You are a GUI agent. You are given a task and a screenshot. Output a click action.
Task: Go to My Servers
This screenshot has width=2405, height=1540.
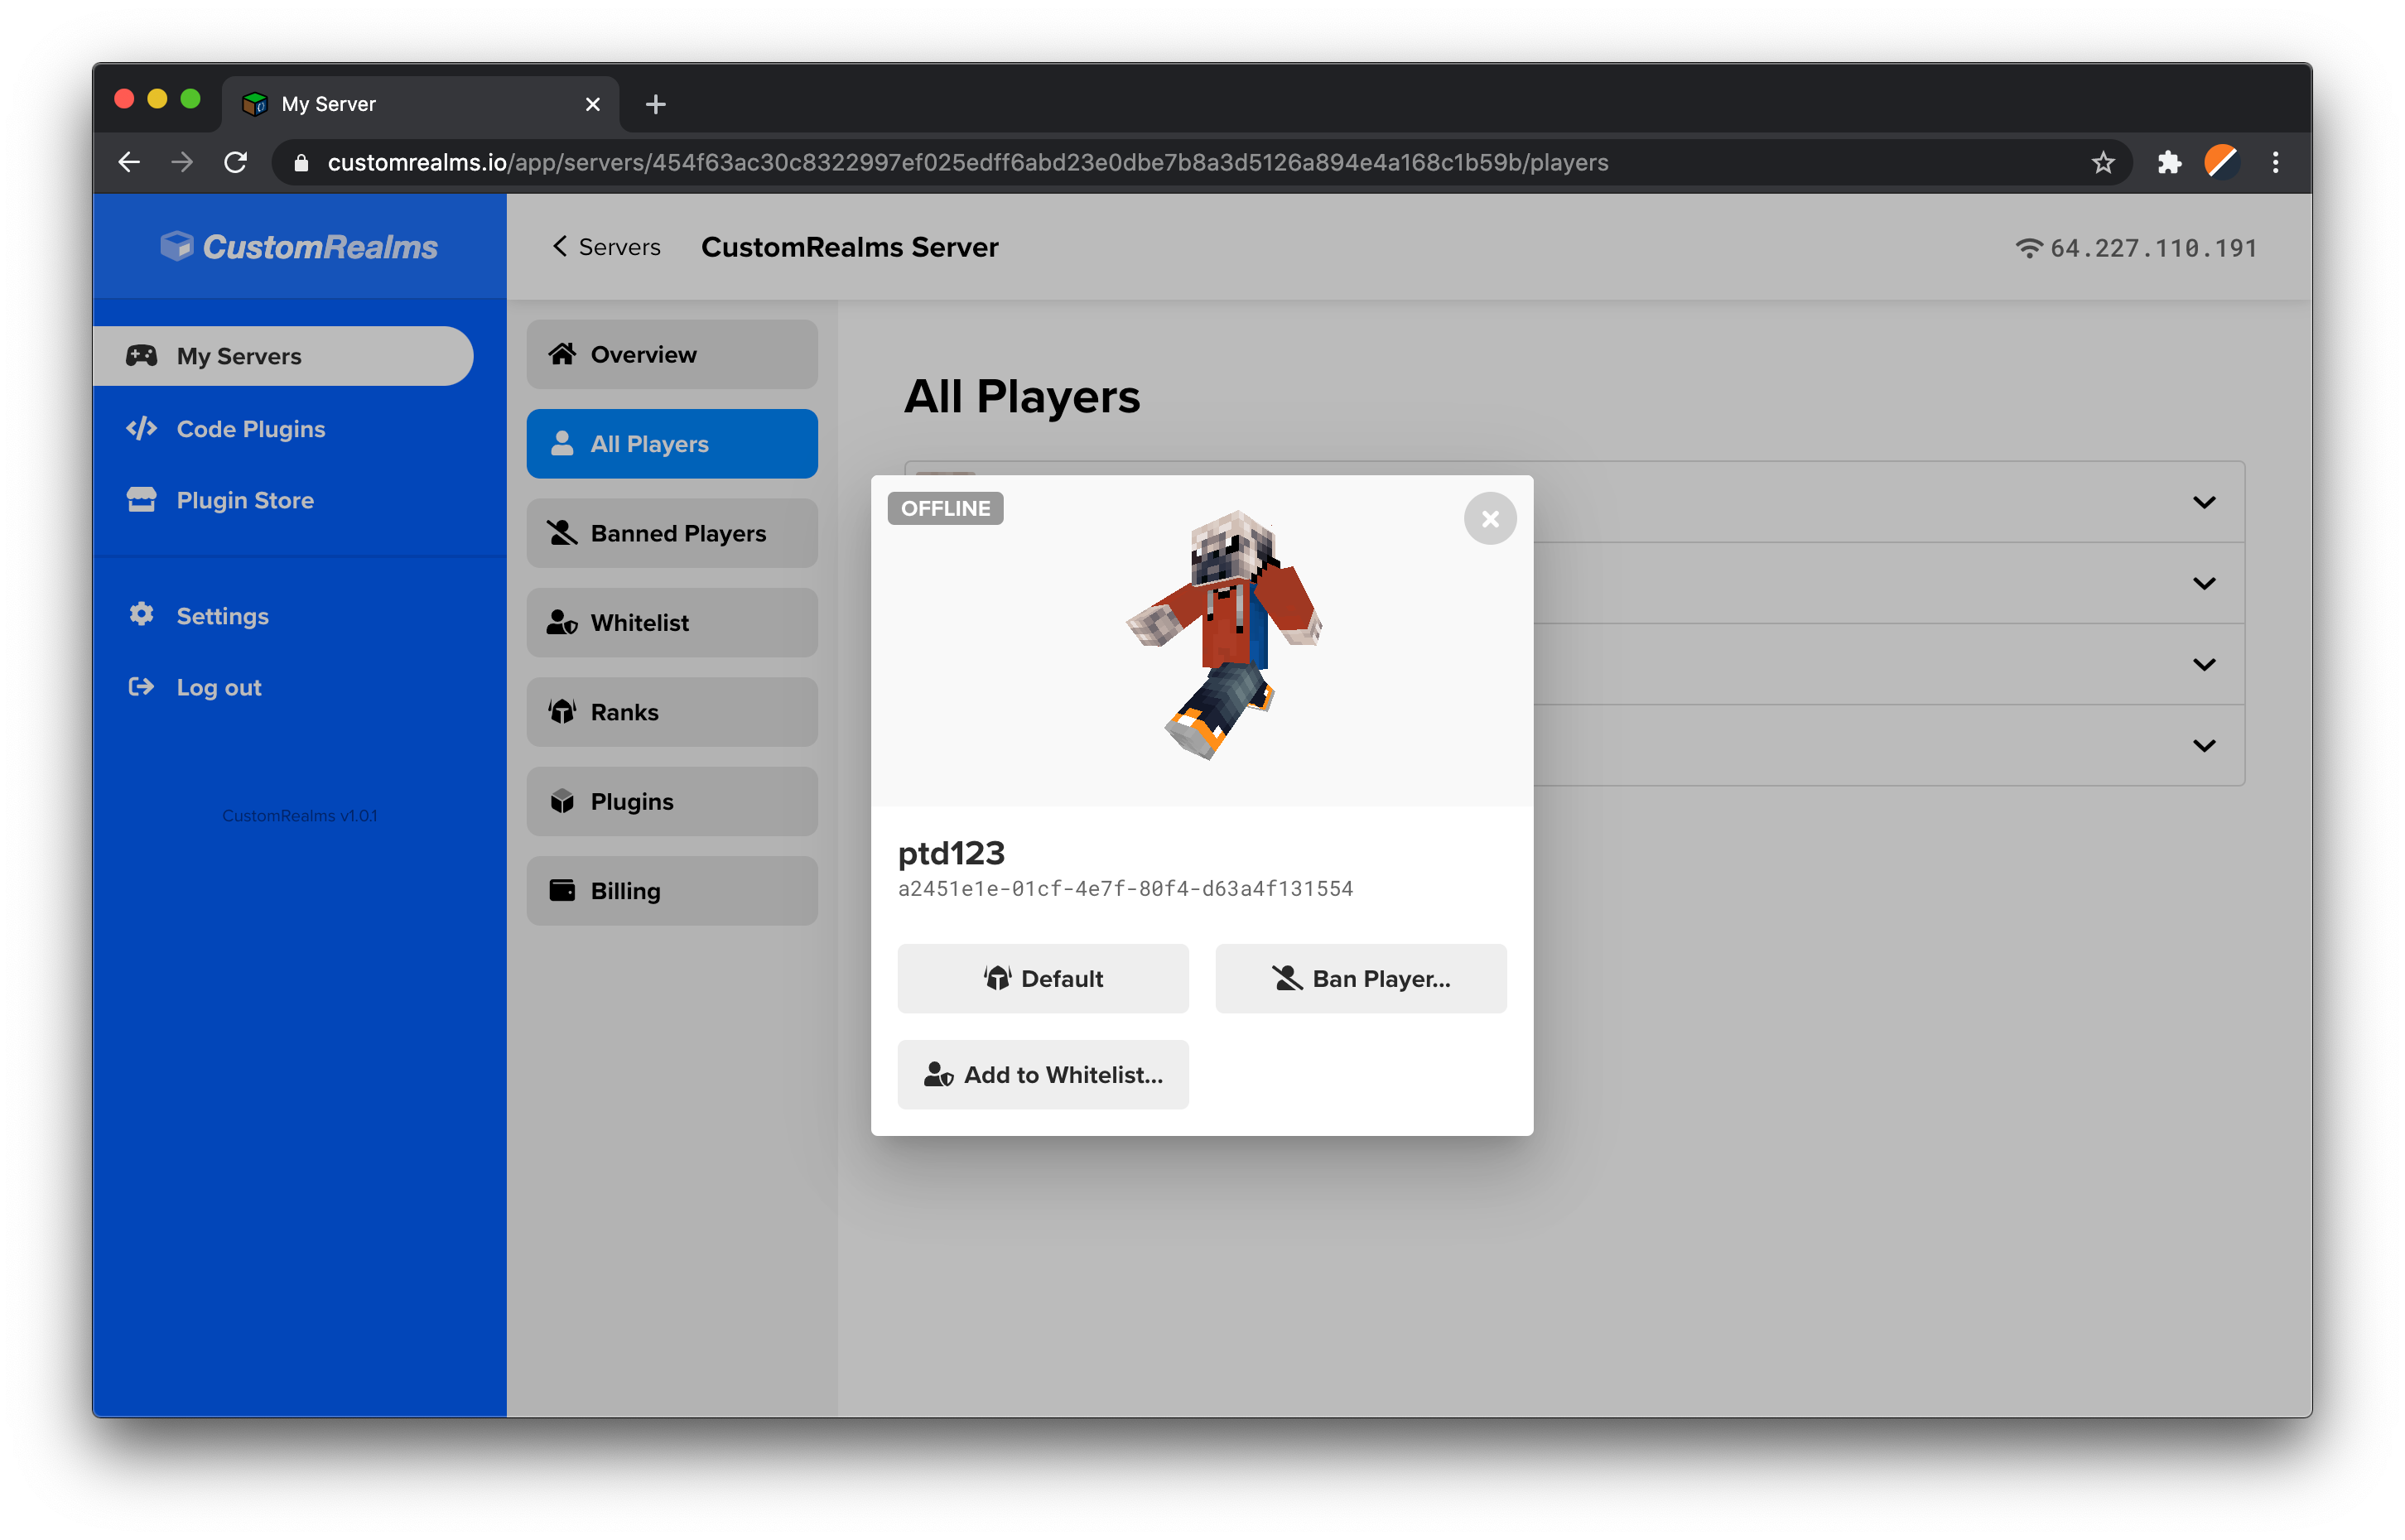click(x=283, y=356)
